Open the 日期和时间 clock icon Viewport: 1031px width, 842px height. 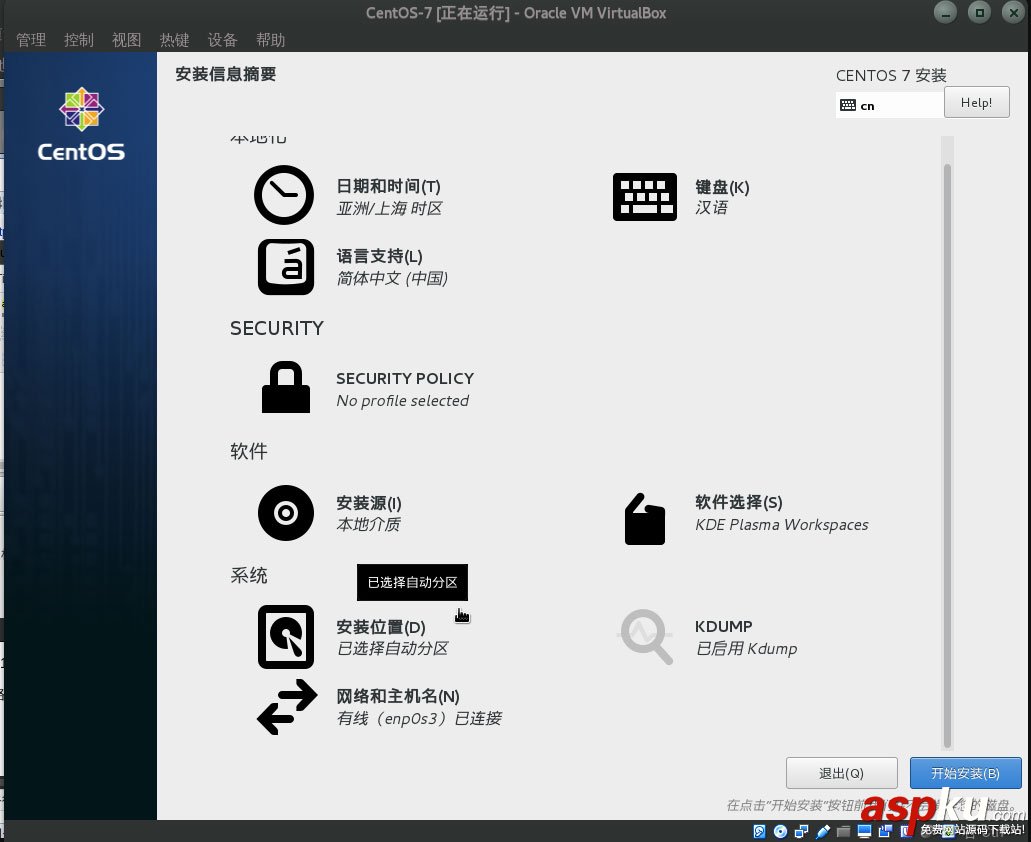tap(283, 196)
